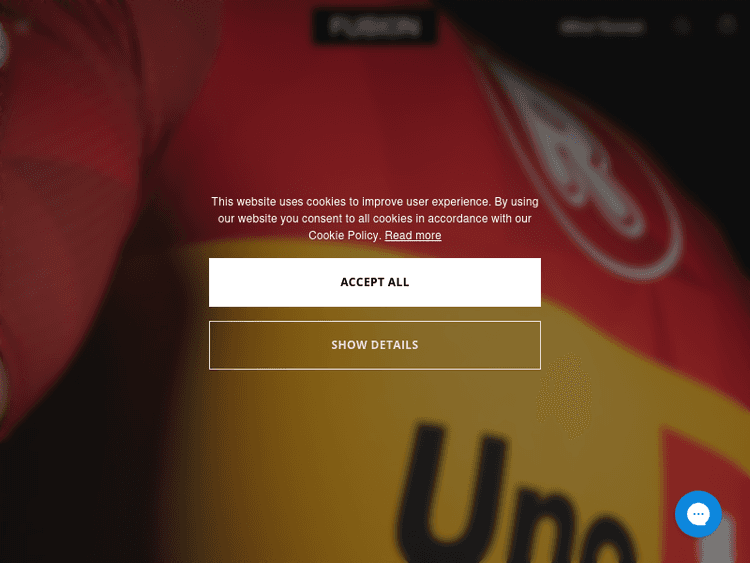
Task: Start a conversation with the chat widget
Action: tap(698, 514)
